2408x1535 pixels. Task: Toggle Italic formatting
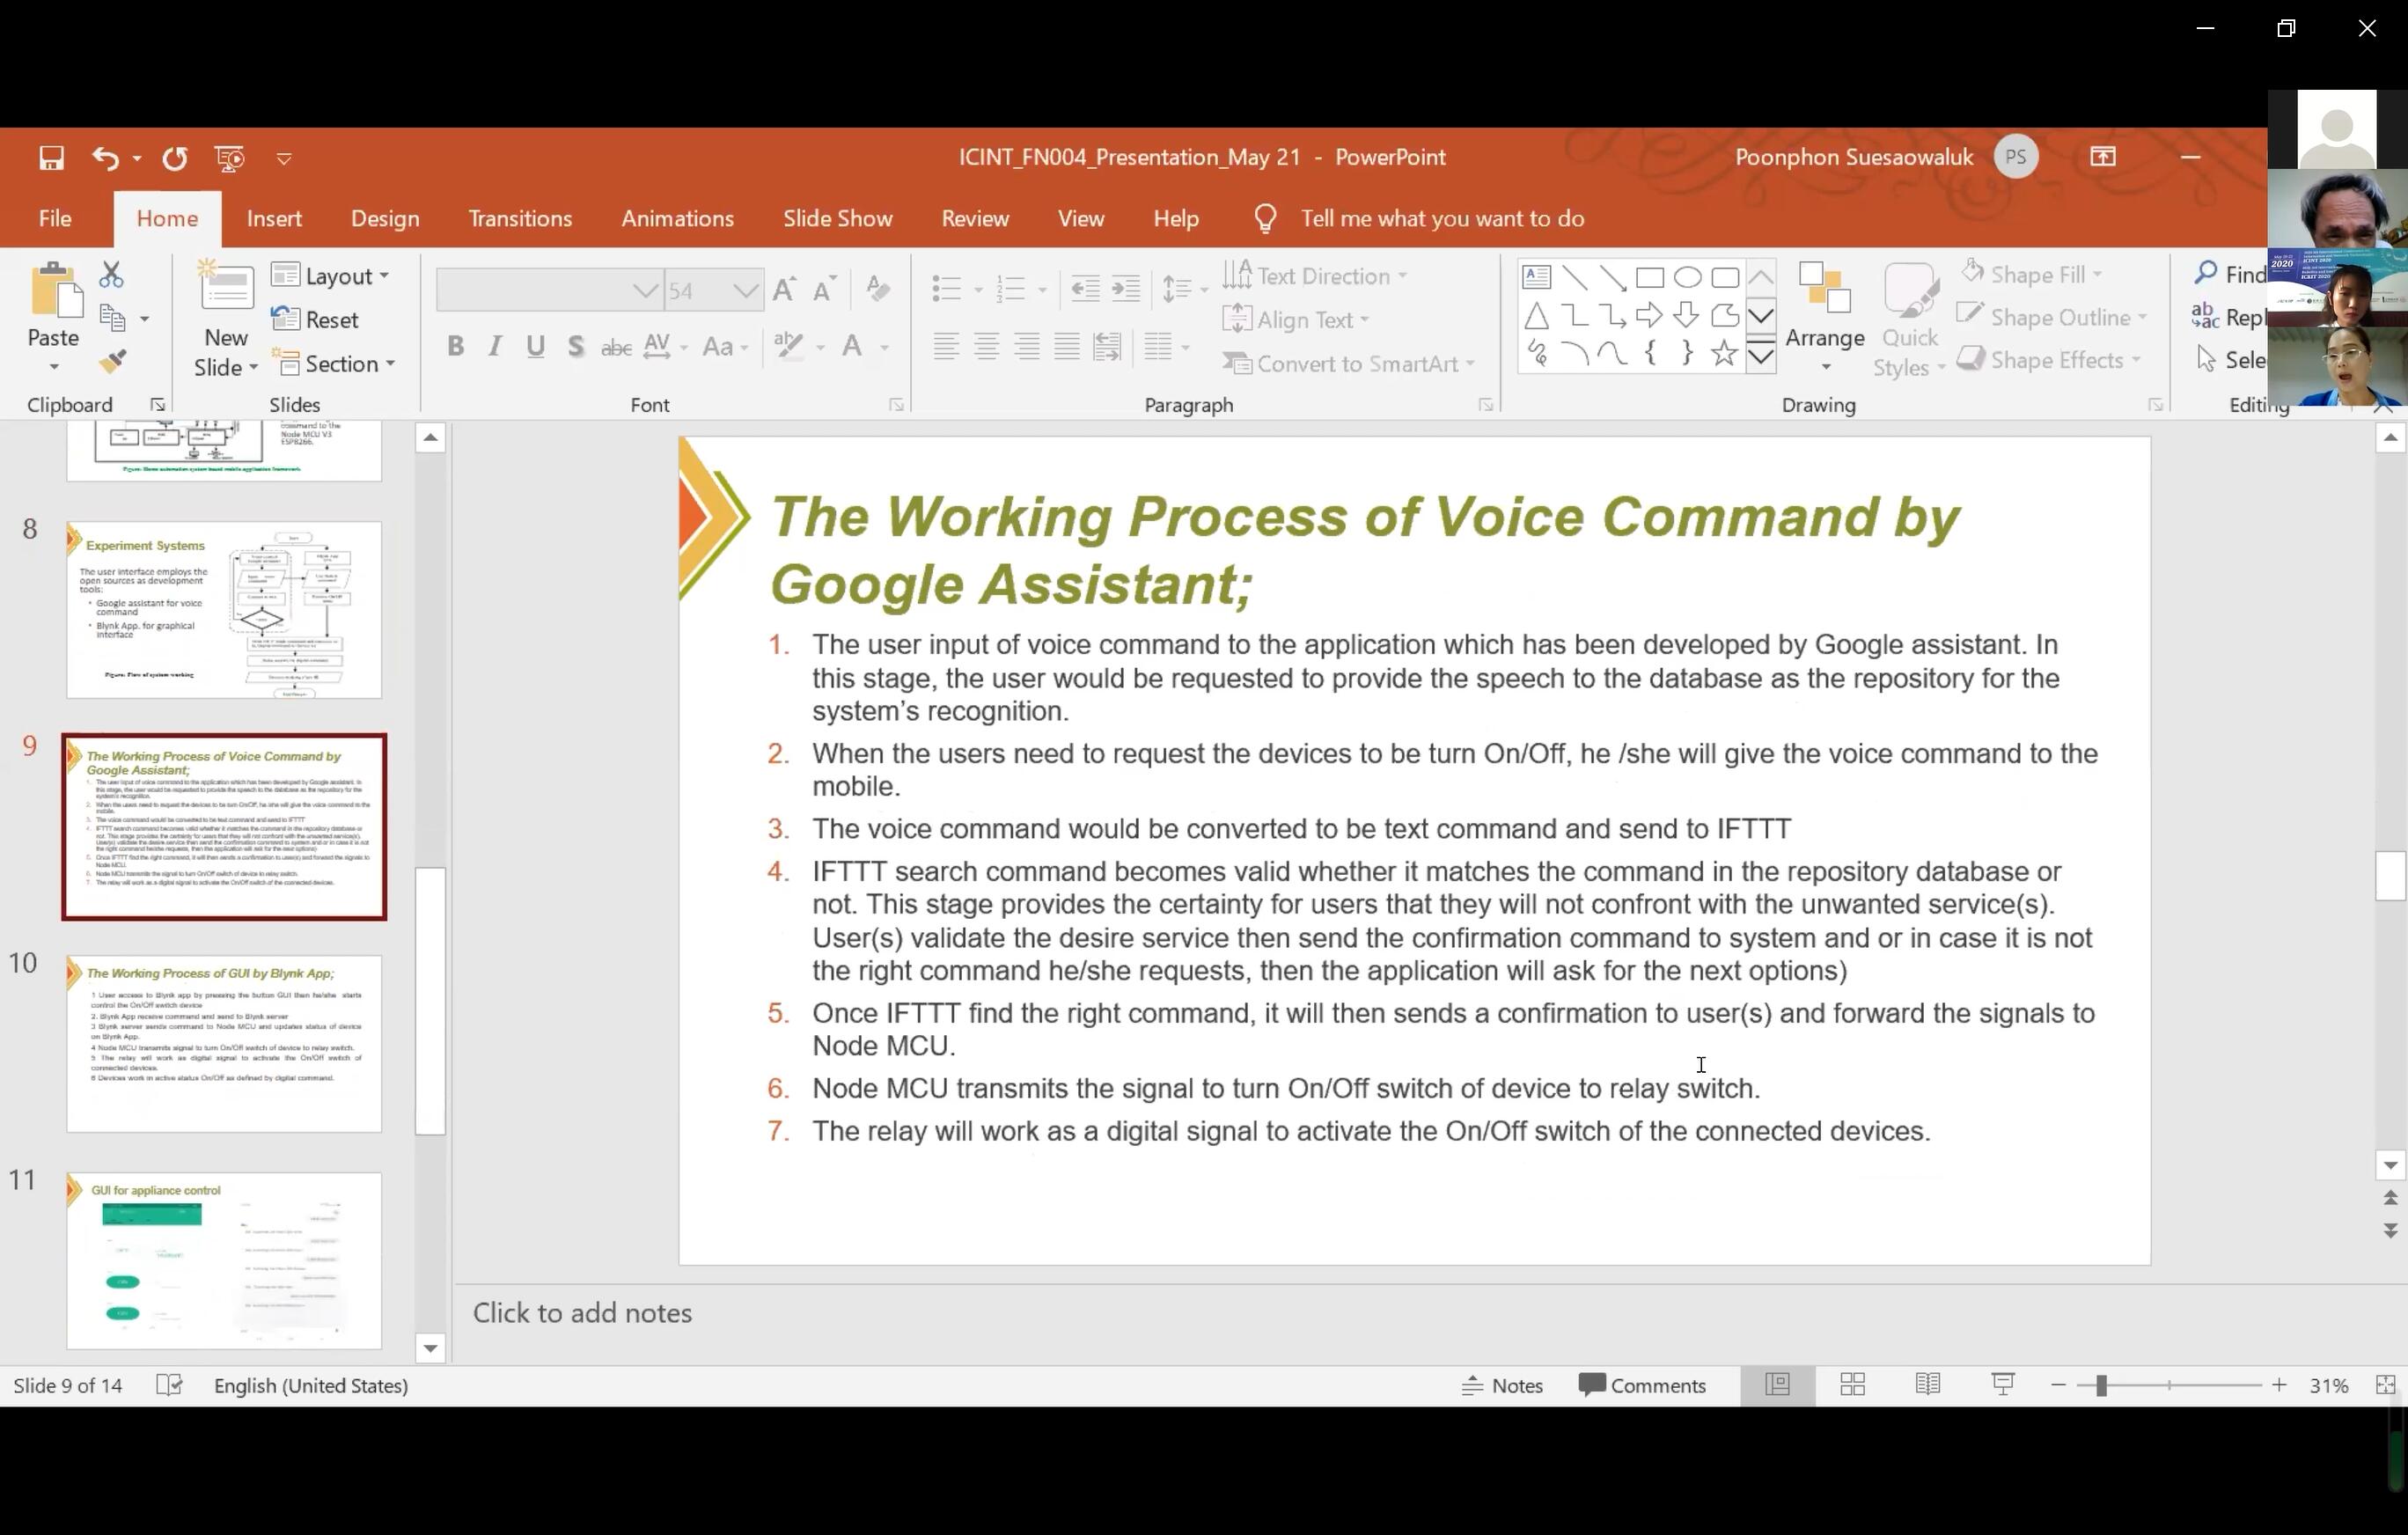495,347
